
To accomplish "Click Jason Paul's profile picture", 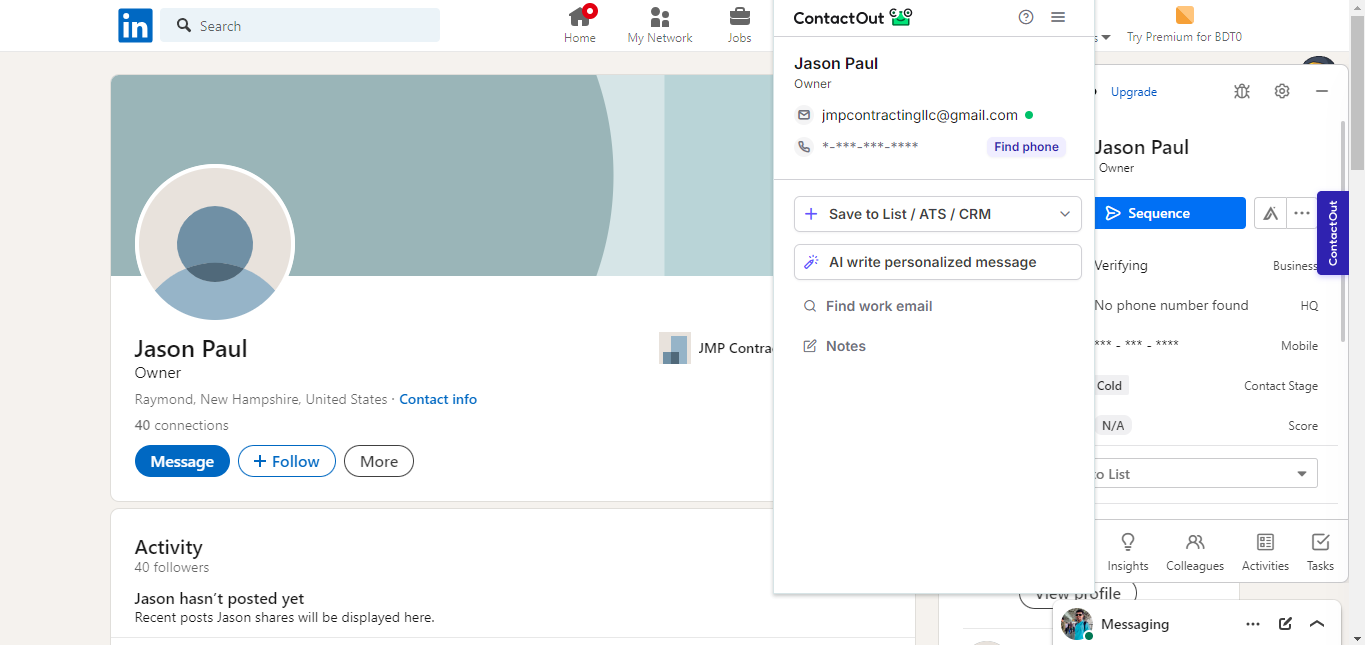I will (215, 244).
